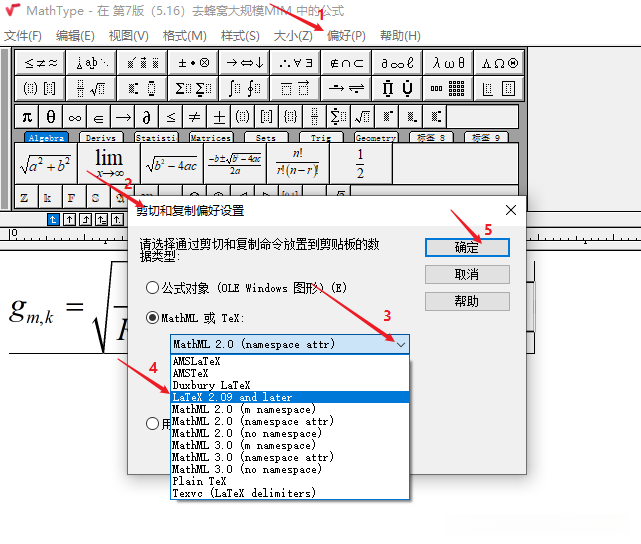Open the embellishments palette
641x544 pixels.
(142, 63)
